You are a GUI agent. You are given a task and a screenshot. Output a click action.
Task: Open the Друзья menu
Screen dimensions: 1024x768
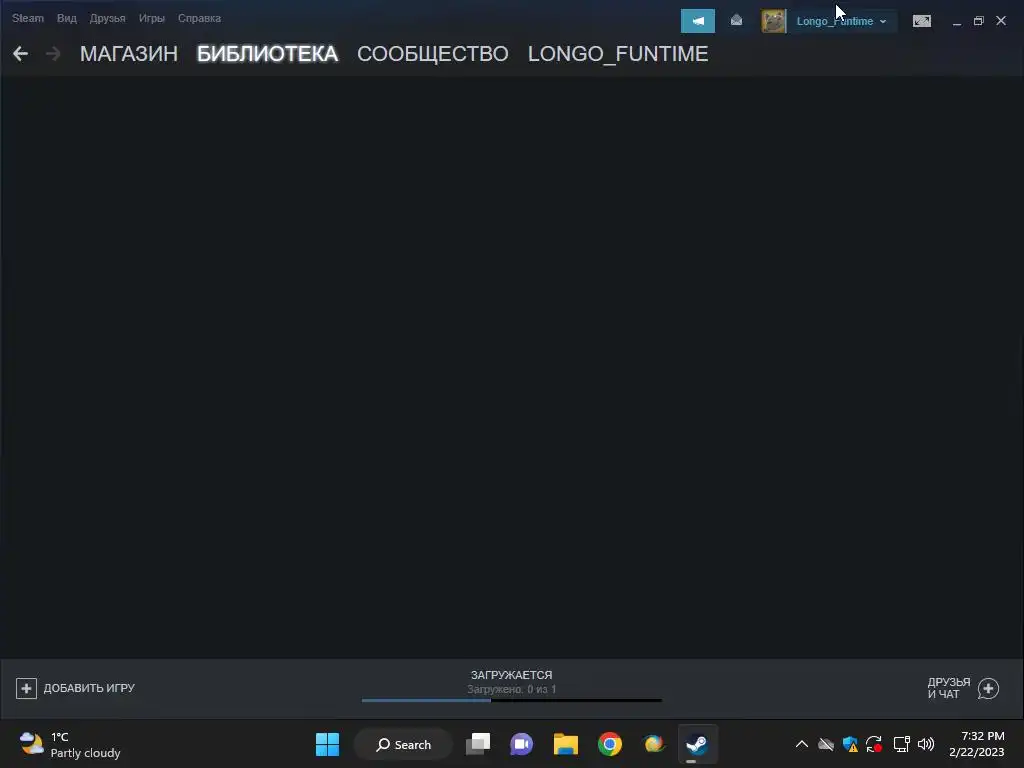click(x=107, y=18)
